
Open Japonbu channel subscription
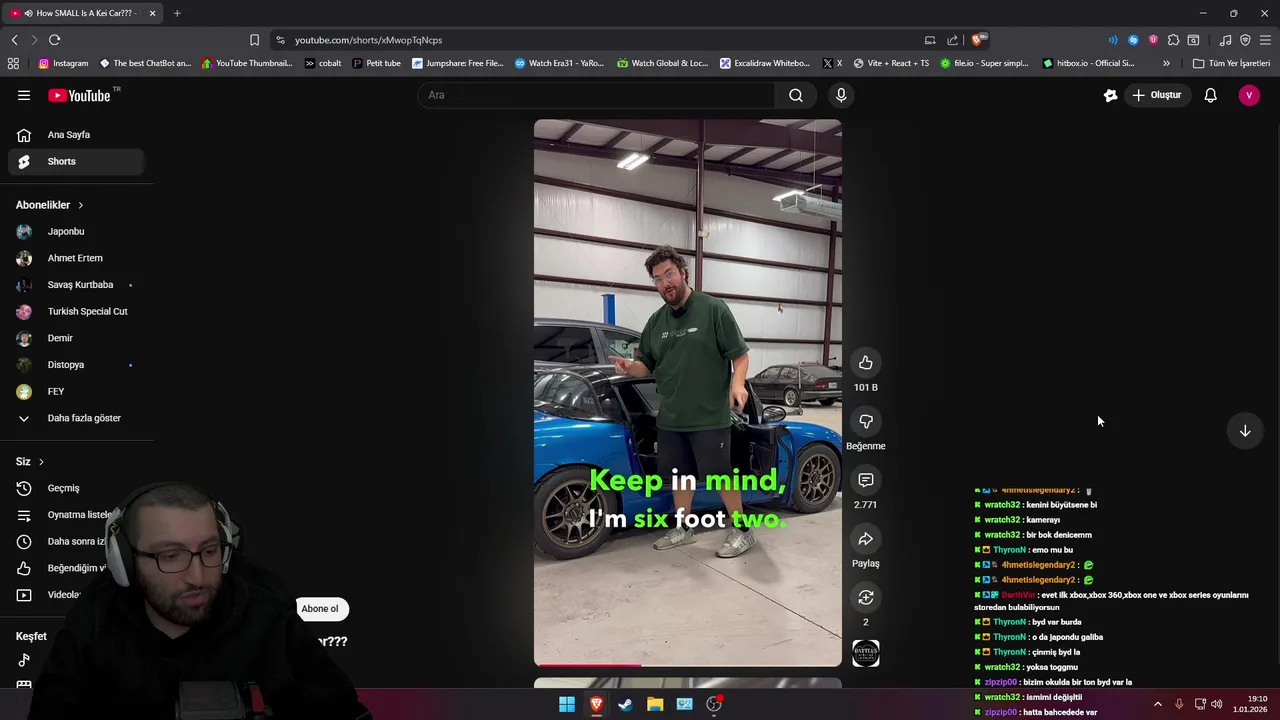coord(76,231)
